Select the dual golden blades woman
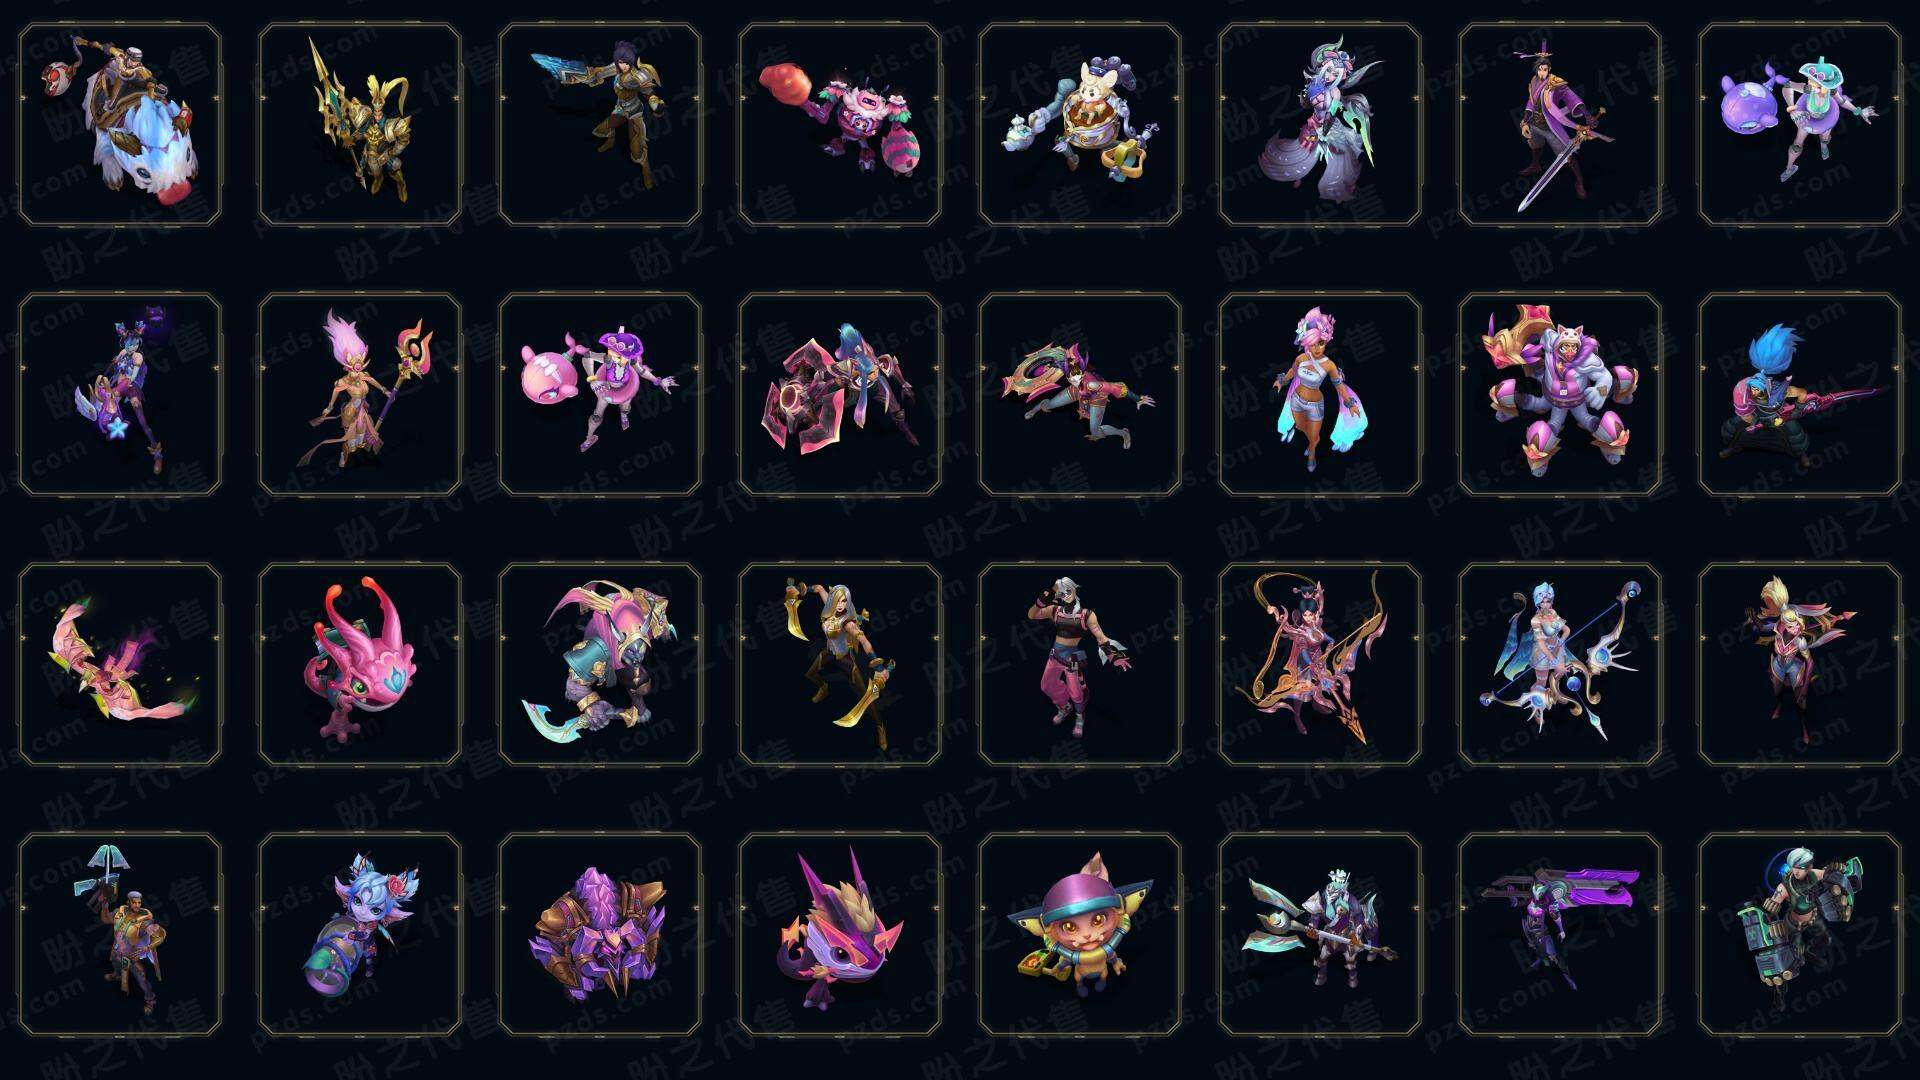Viewport: 1920px width, 1080px height. coord(840,664)
